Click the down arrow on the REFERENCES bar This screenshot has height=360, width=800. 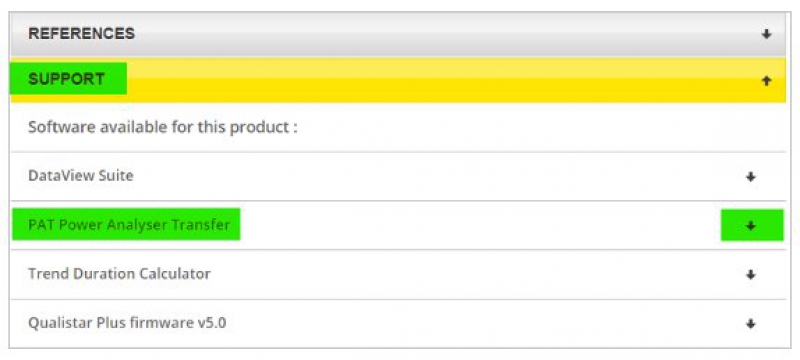click(x=766, y=34)
